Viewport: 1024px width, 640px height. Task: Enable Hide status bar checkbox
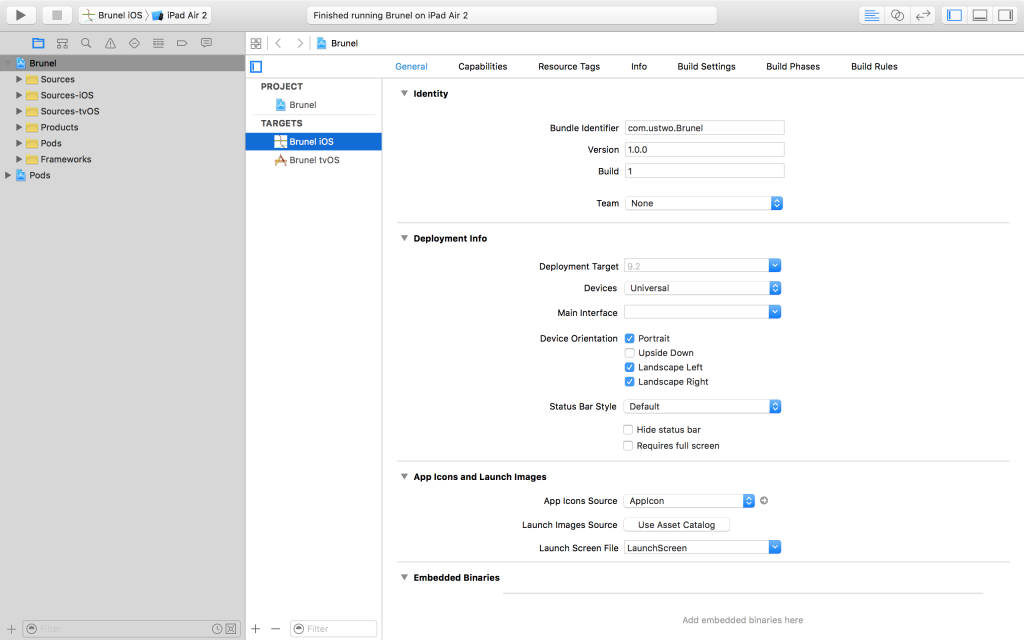(x=628, y=430)
